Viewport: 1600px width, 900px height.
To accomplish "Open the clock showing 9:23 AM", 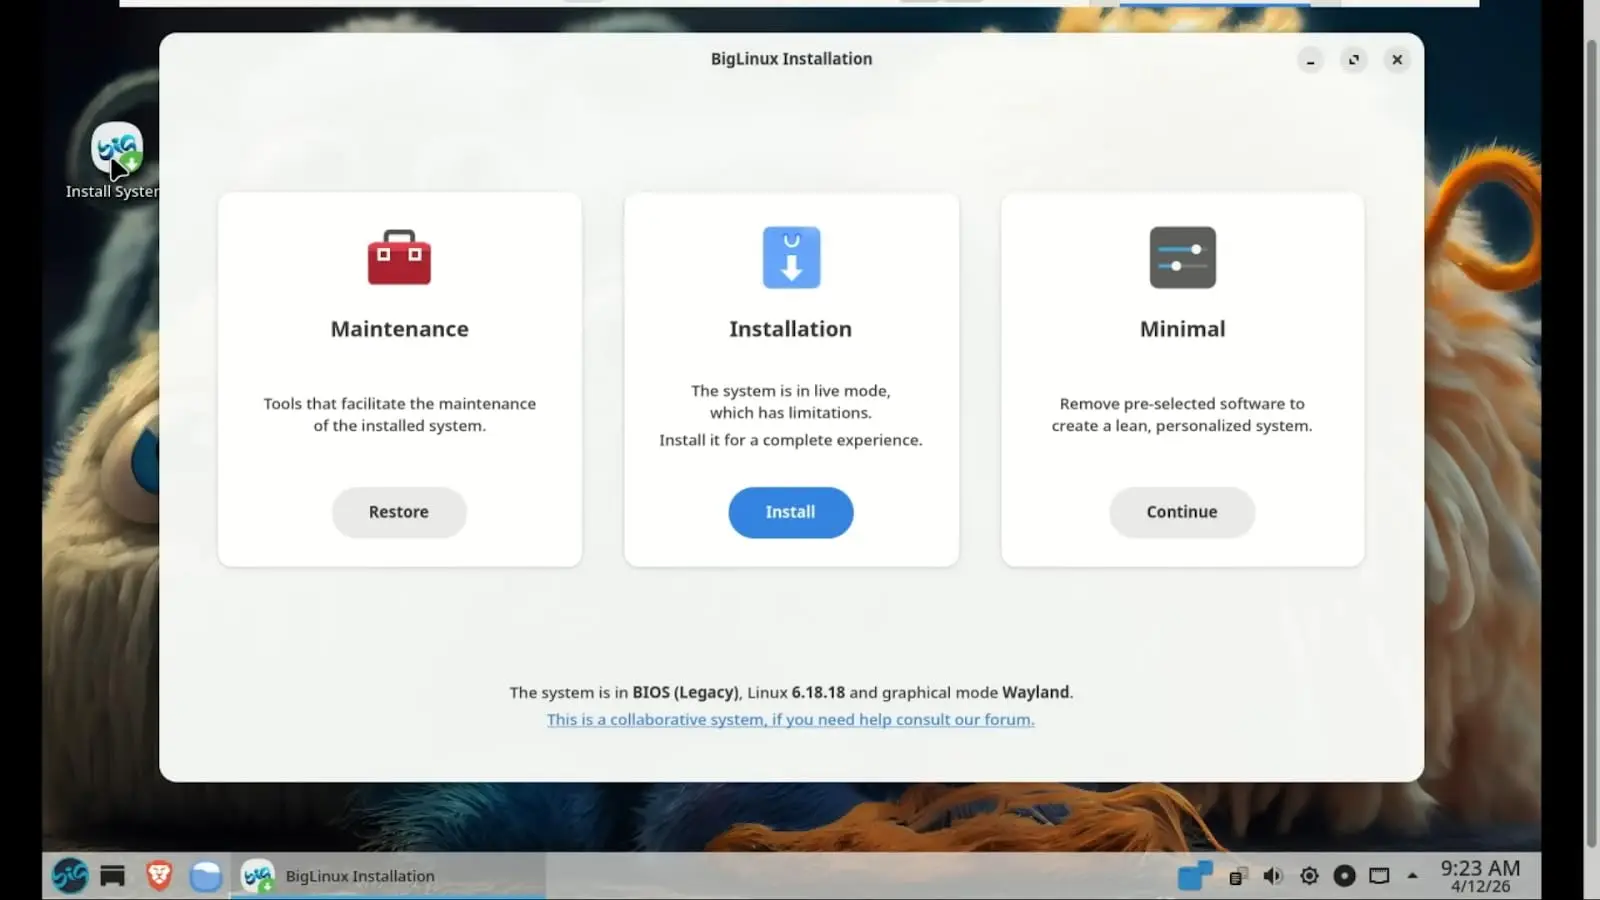I will [x=1480, y=876].
